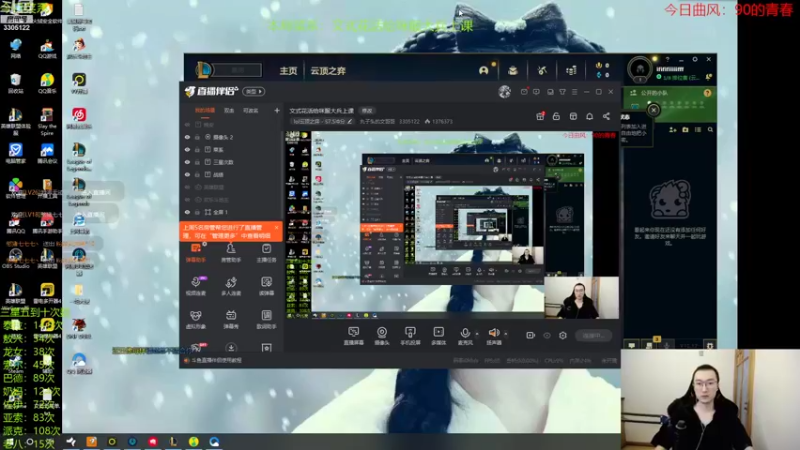Viewport: 800px width, 450px height.
Task: Open the hamburger menu in 直播伴侣 title bar
Action: [574, 92]
